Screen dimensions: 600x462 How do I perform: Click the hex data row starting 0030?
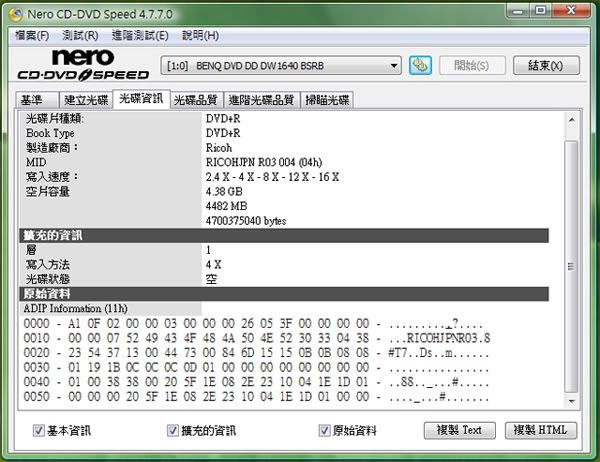point(256,367)
